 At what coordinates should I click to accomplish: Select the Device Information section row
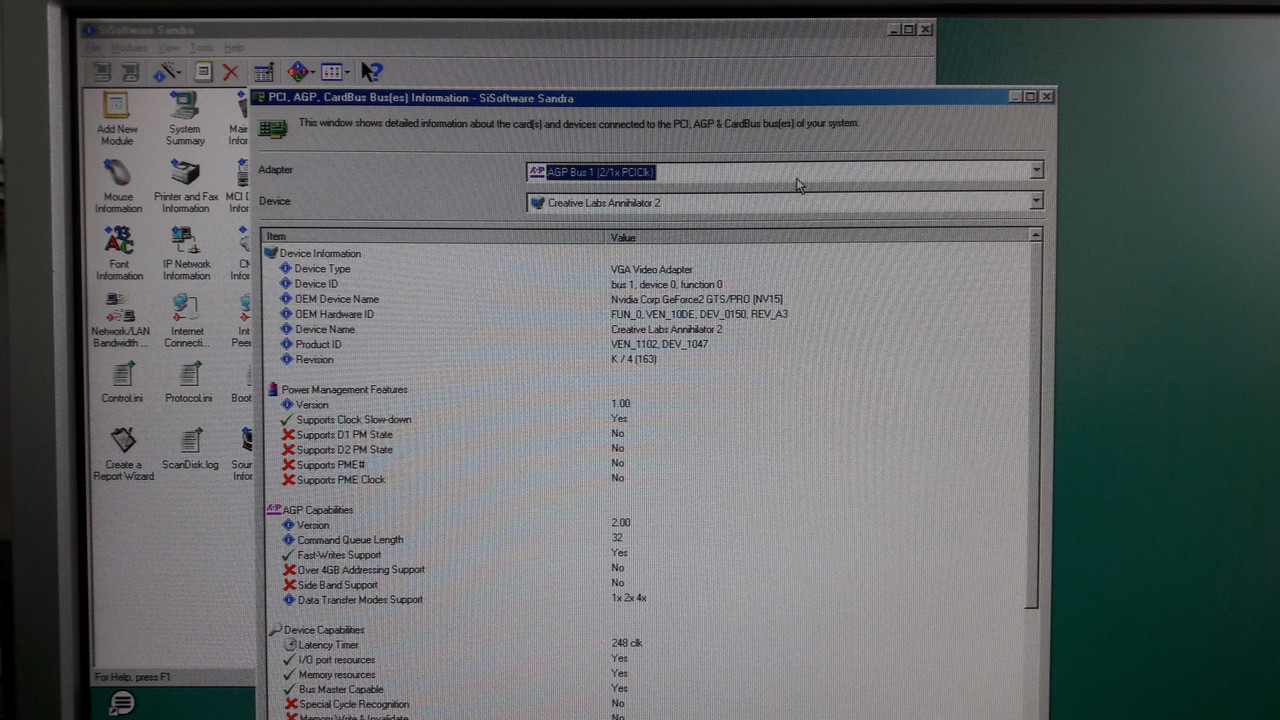[644, 254]
